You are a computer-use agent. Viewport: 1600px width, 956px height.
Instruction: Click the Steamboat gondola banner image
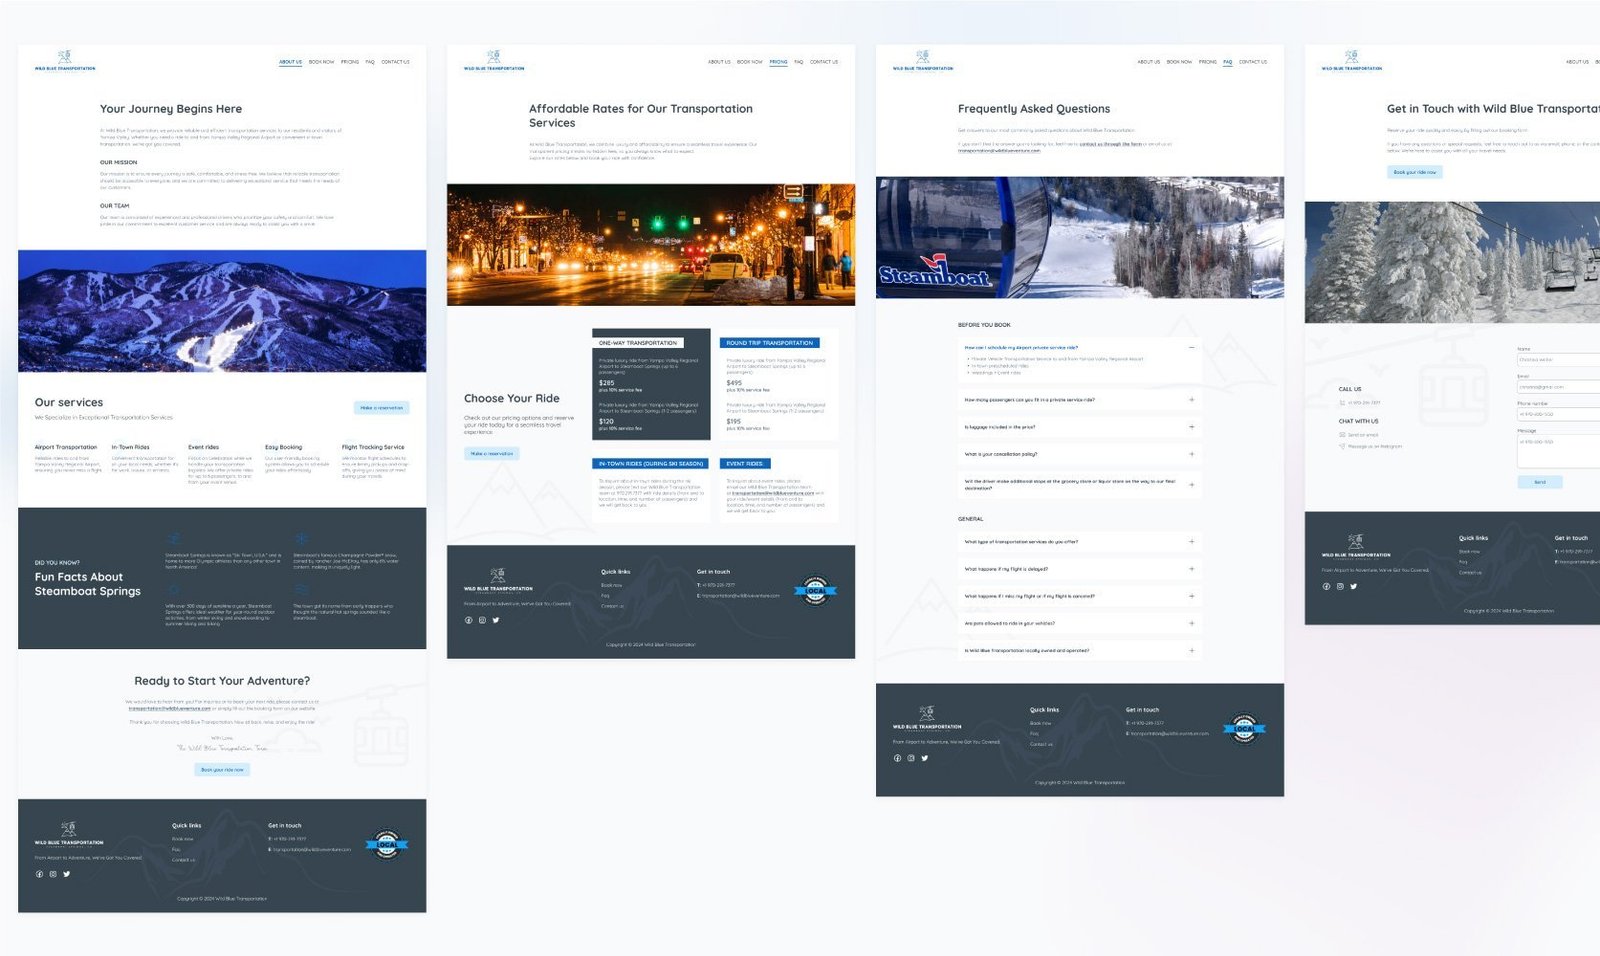[1080, 238]
